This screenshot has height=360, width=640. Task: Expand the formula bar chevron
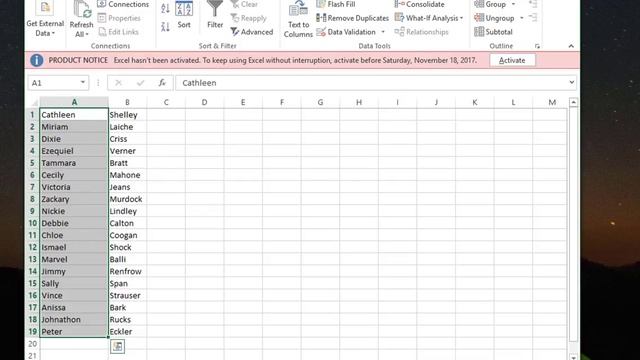[x=571, y=82]
